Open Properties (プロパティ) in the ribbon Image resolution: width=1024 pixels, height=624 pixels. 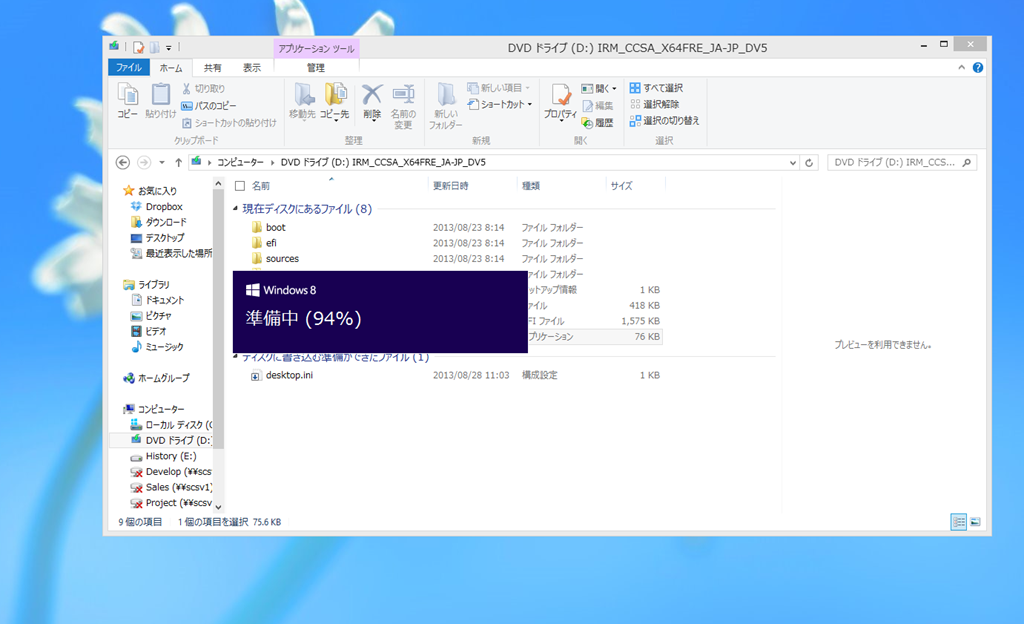[x=560, y=102]
